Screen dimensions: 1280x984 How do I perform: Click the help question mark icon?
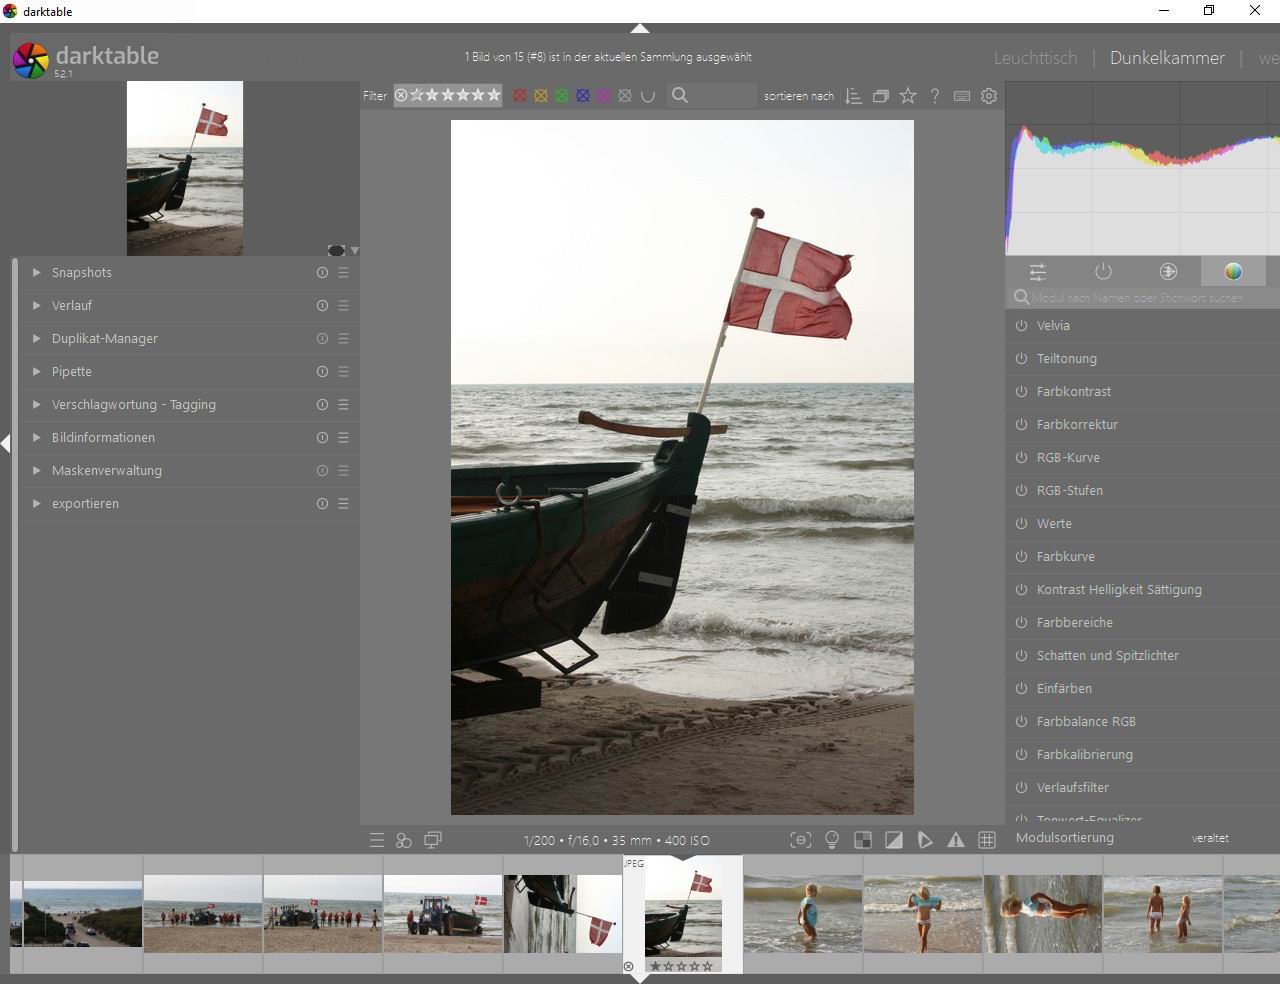tap(934, 96)
